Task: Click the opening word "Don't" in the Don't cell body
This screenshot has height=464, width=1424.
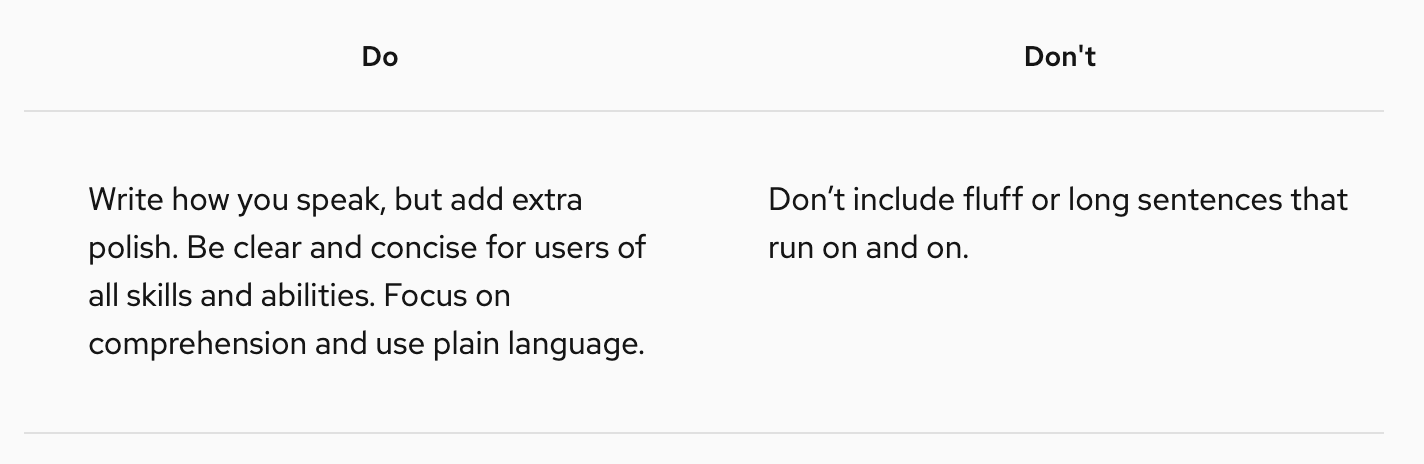Action: (806, 200)
